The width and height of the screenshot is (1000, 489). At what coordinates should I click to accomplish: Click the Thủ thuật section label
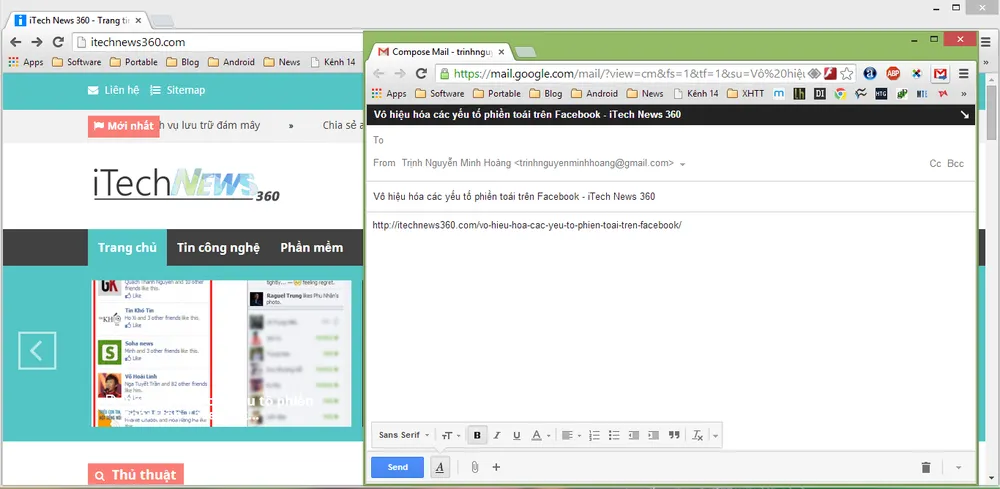click(136, 475)
